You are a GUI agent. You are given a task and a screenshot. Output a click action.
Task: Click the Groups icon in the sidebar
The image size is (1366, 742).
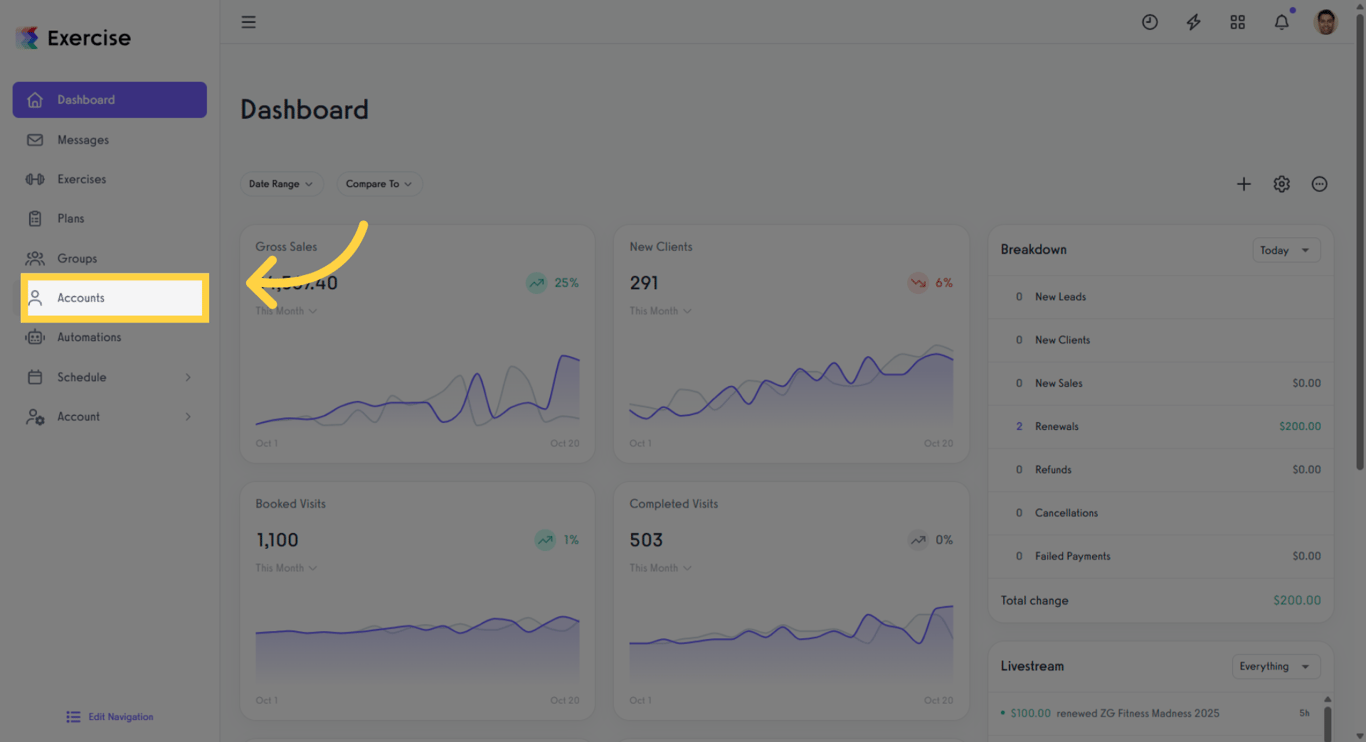pos(35,258)
